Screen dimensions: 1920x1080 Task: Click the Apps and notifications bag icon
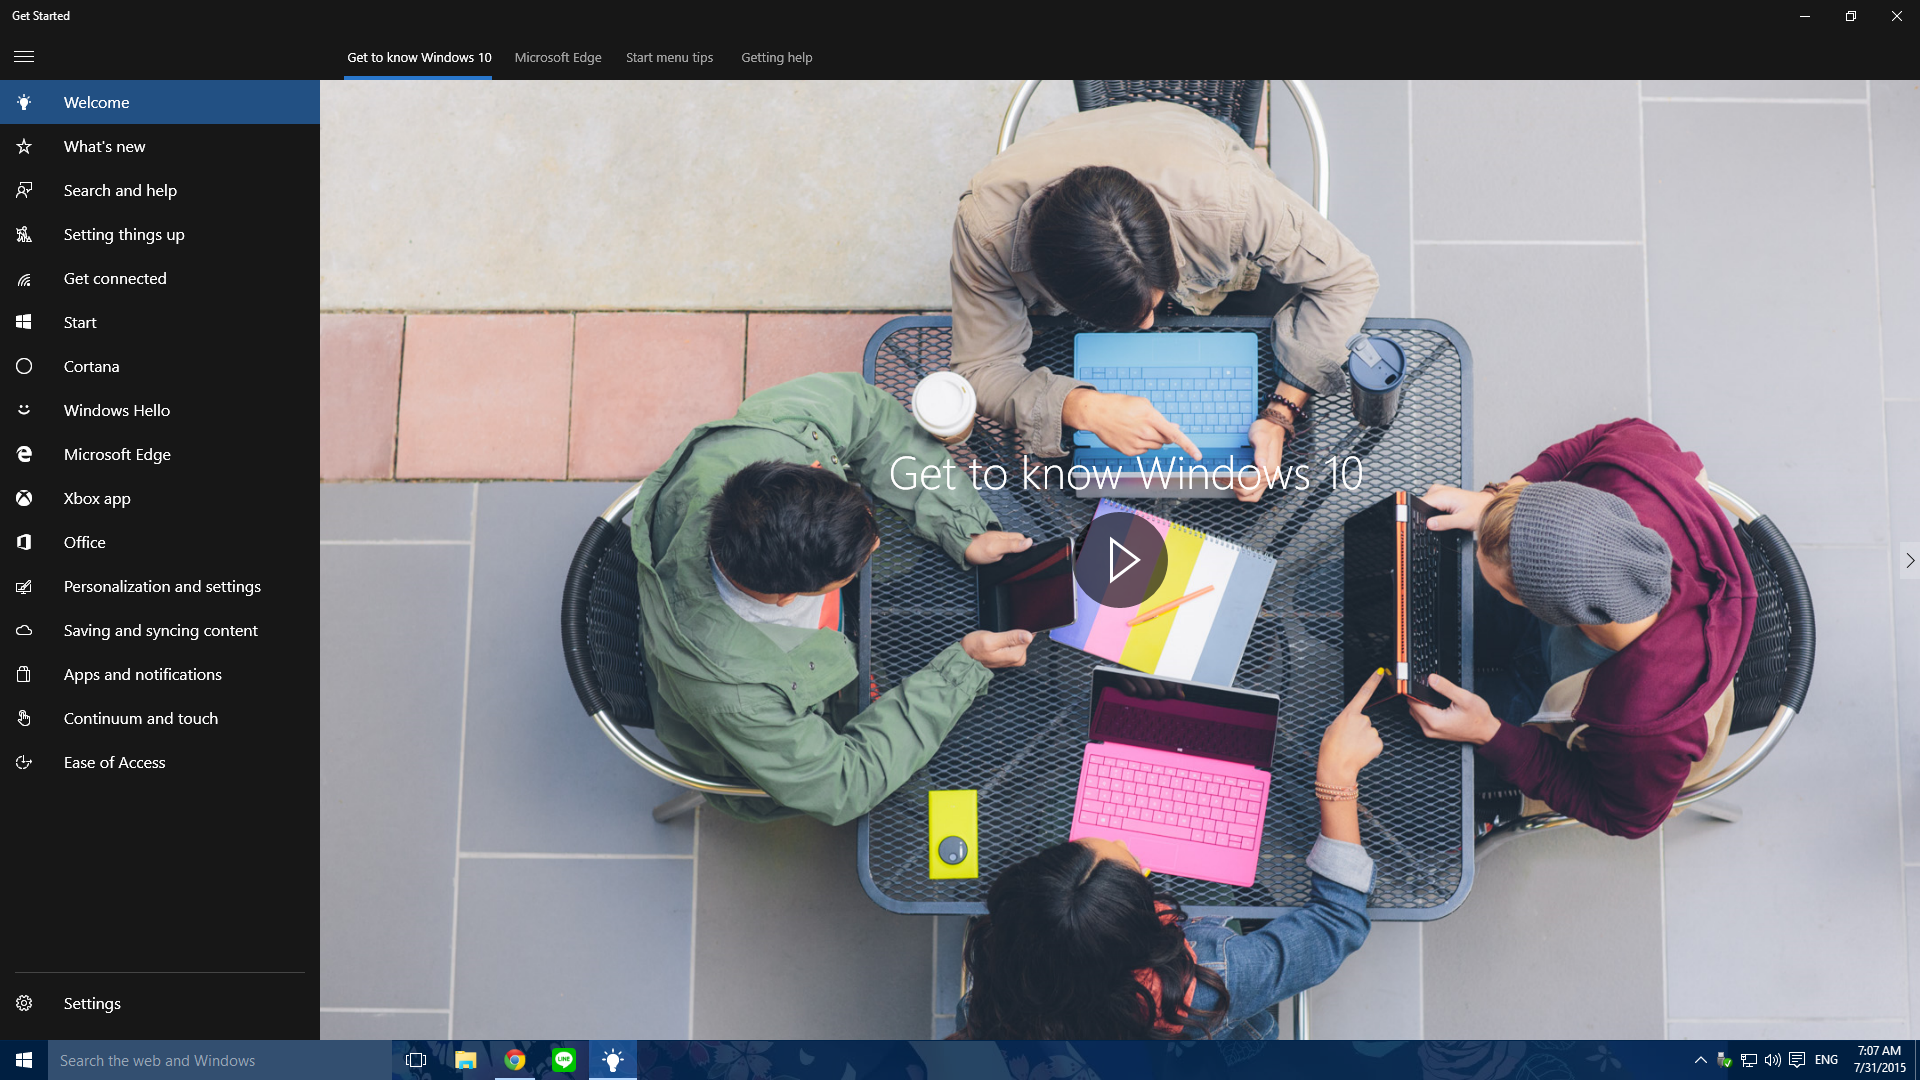pyautogui.click(x=24, y=674)
